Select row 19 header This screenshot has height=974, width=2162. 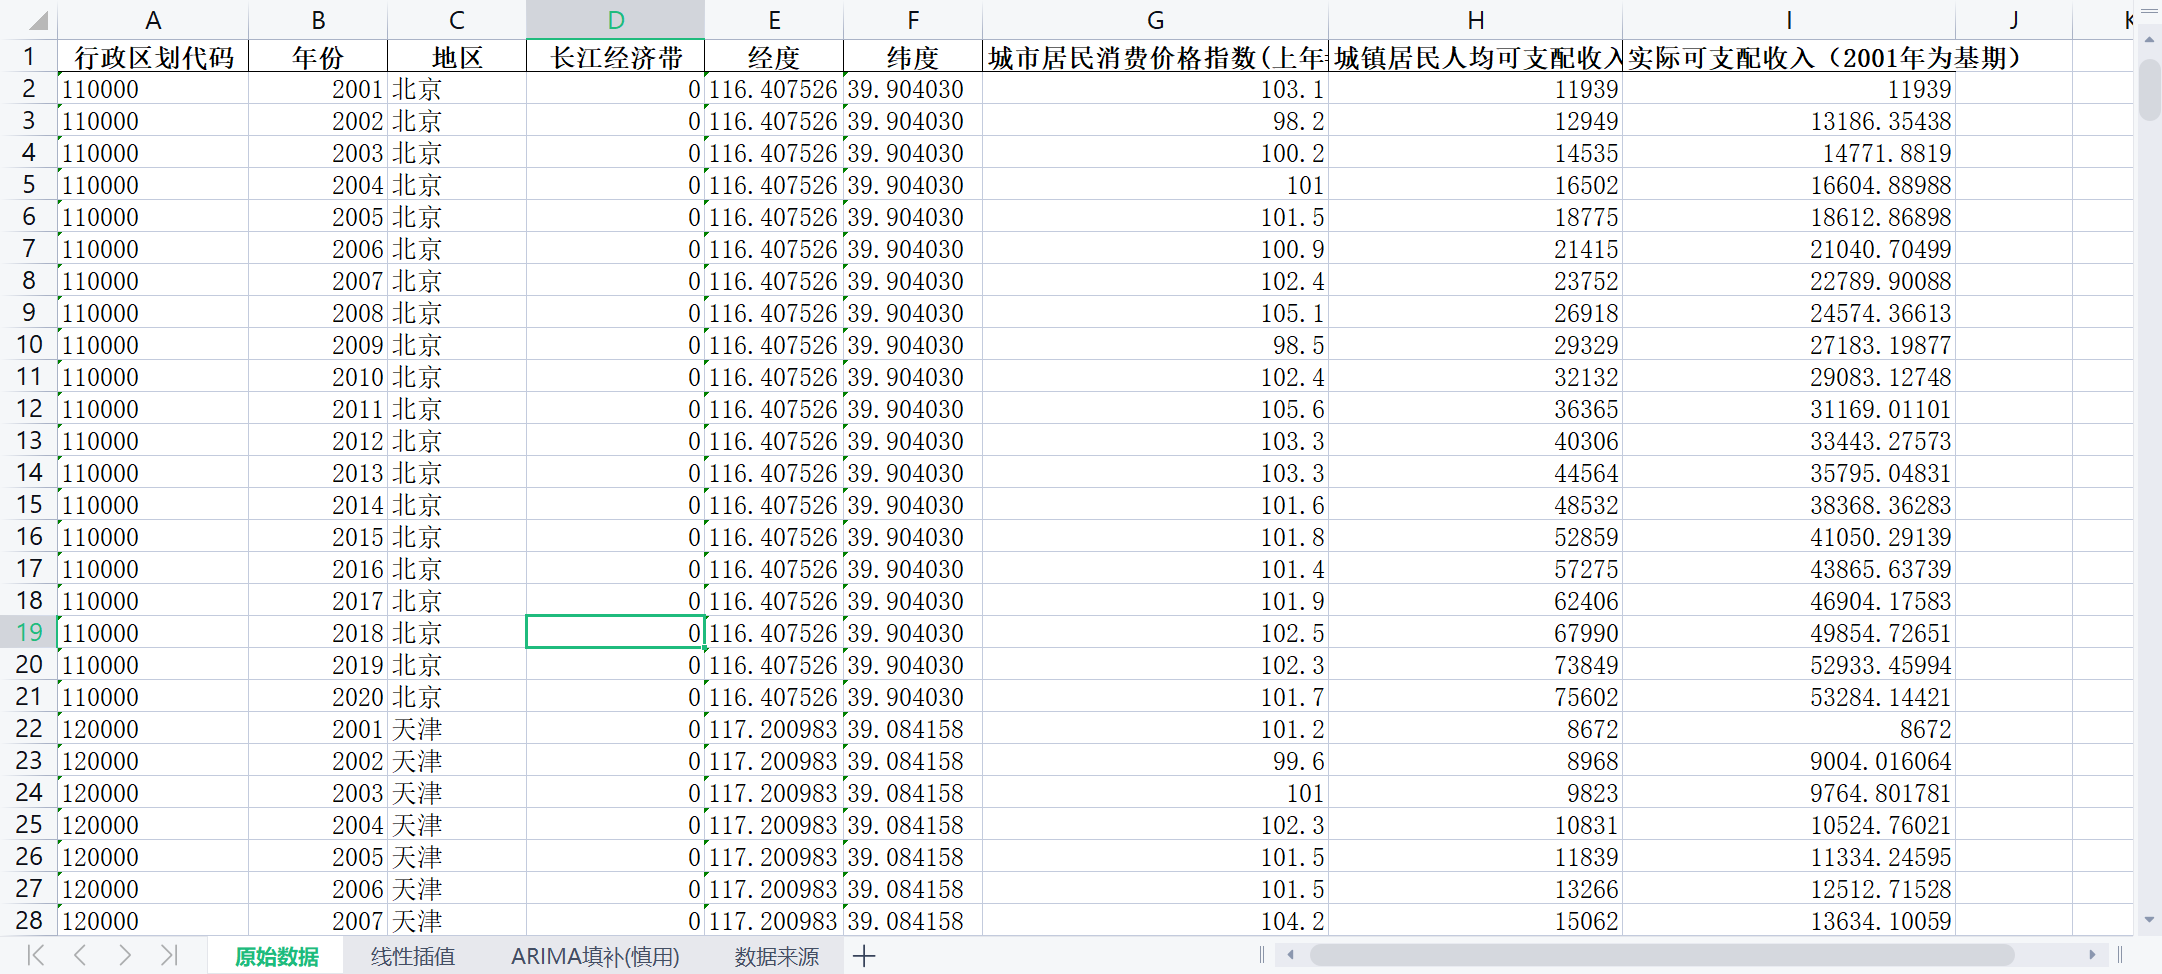(x=29, y=632)
